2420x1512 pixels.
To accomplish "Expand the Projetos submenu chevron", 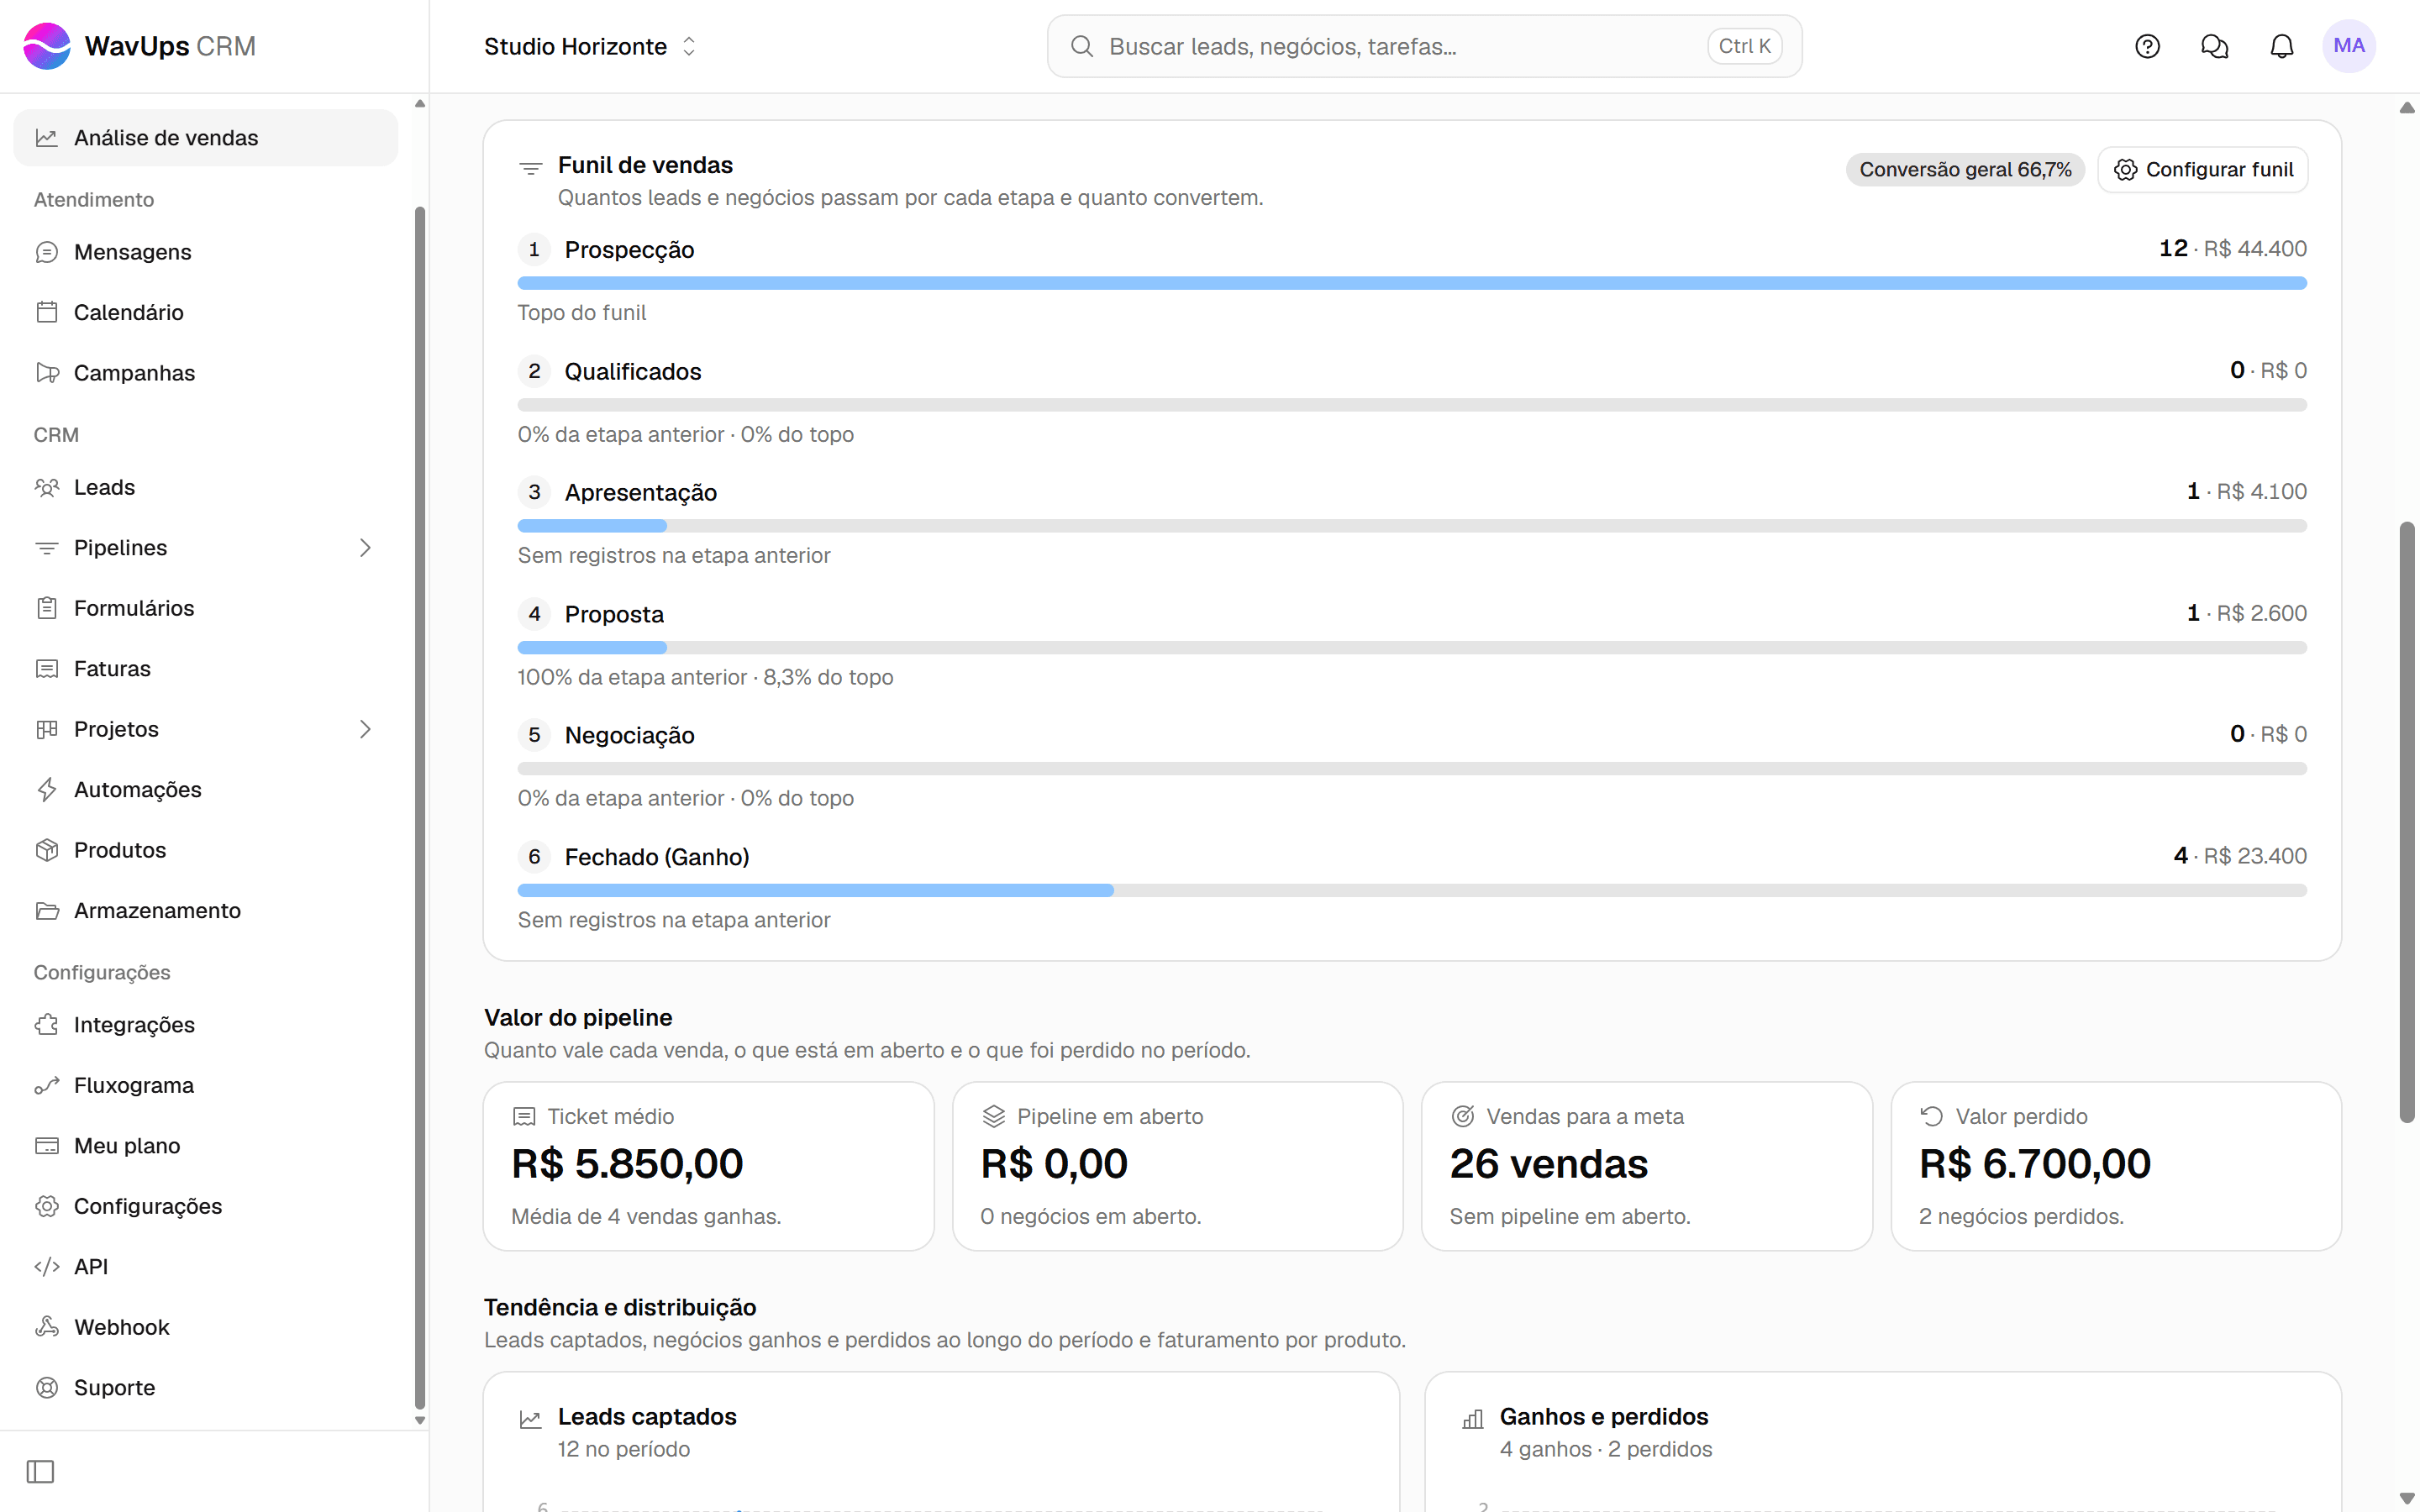I will click(365, 729).
